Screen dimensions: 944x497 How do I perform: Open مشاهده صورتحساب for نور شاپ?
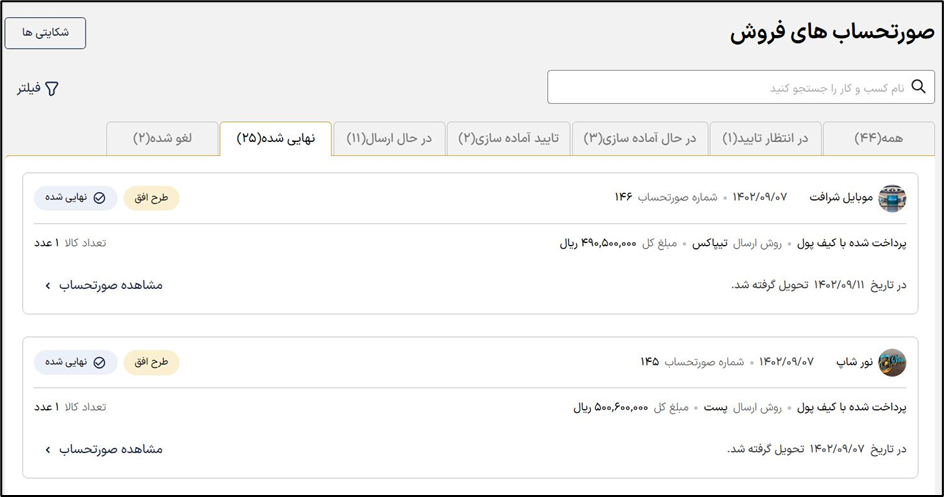(110, 450)
